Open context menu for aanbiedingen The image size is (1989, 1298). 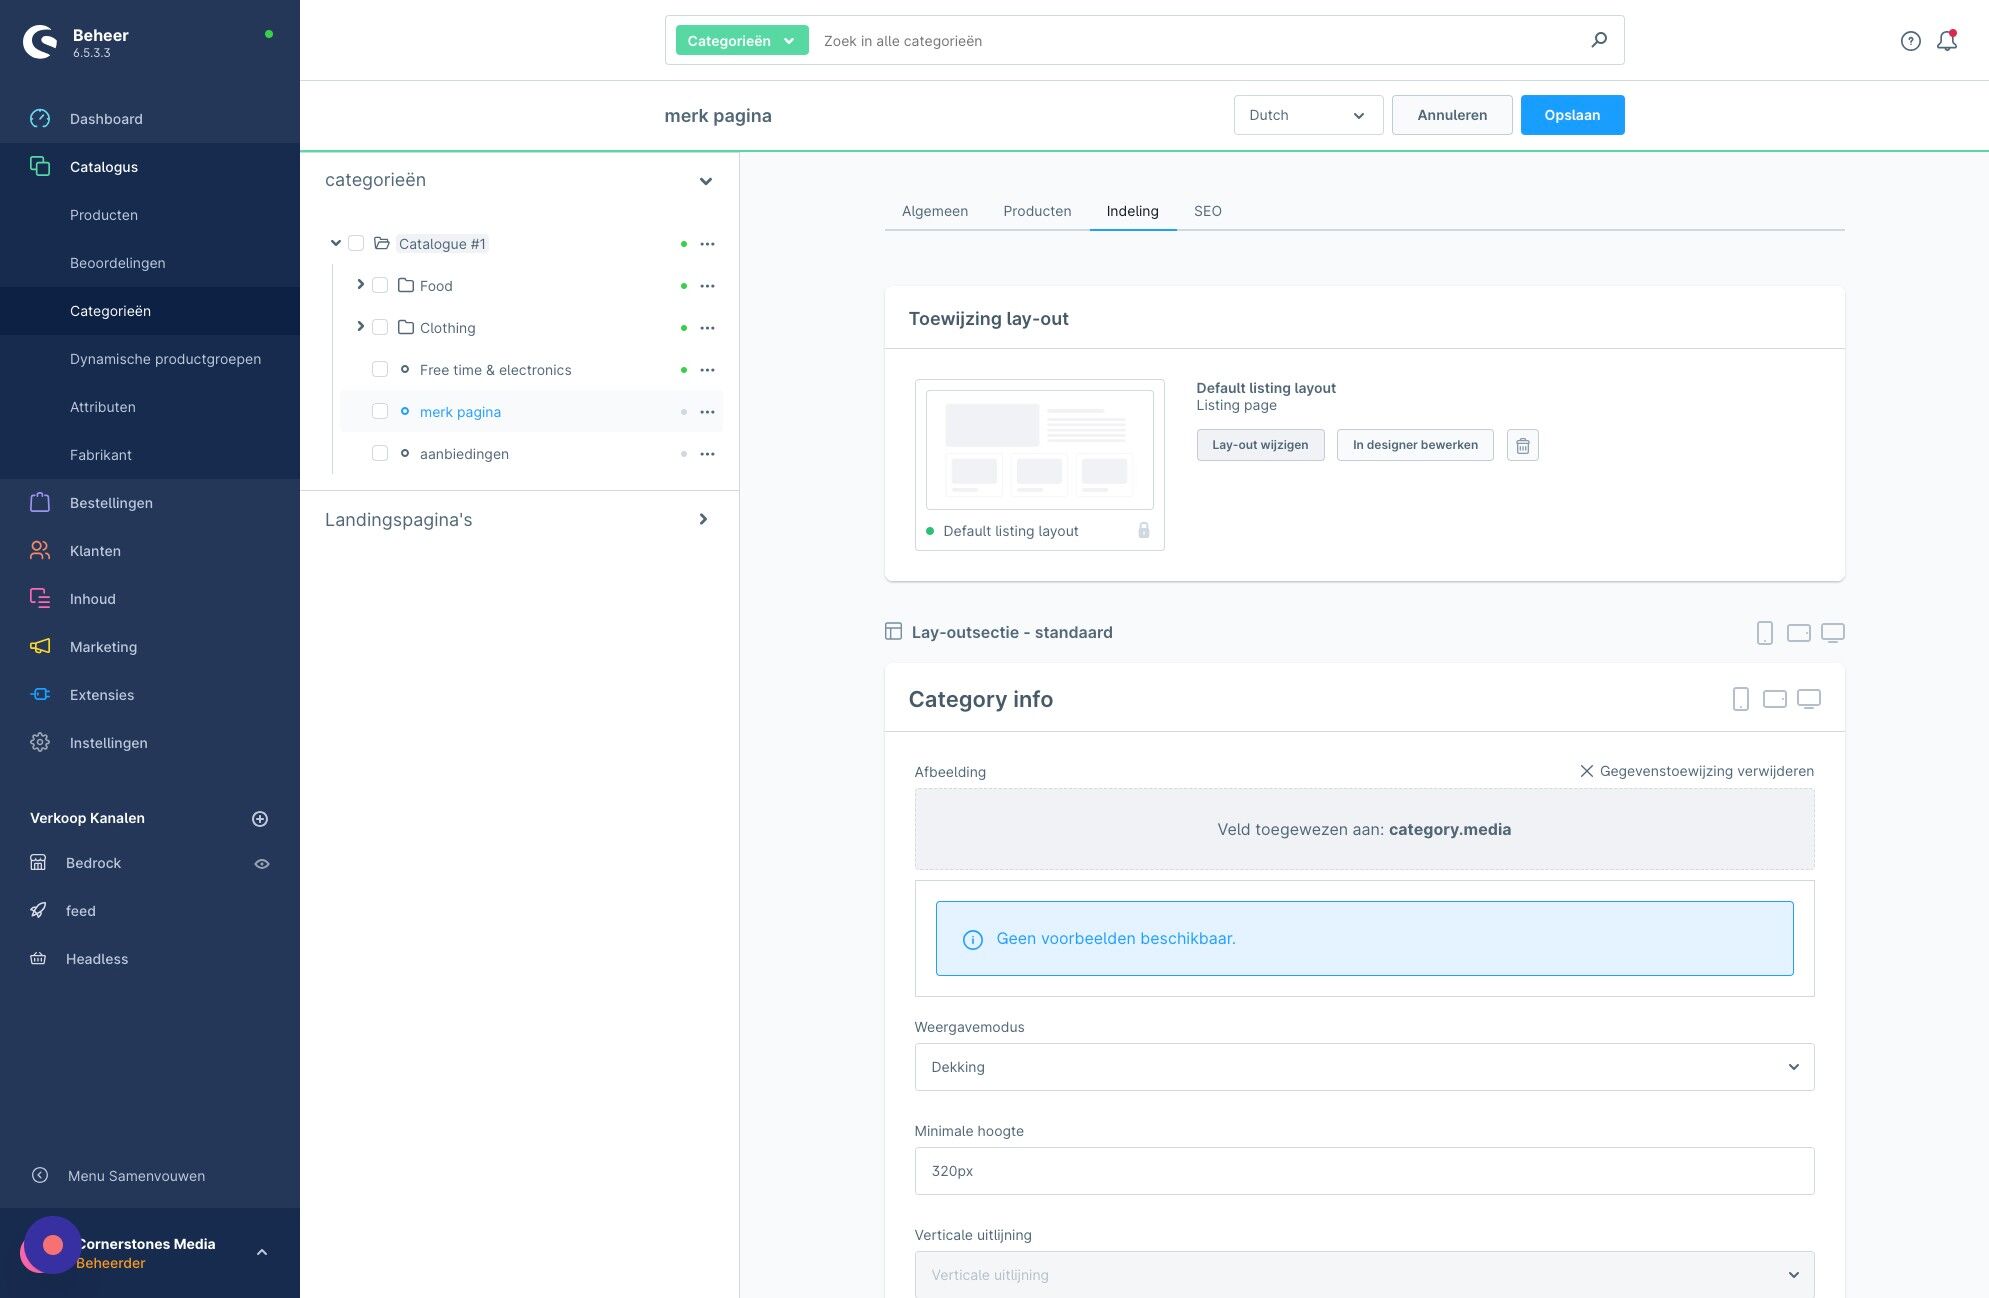point(707,454)
